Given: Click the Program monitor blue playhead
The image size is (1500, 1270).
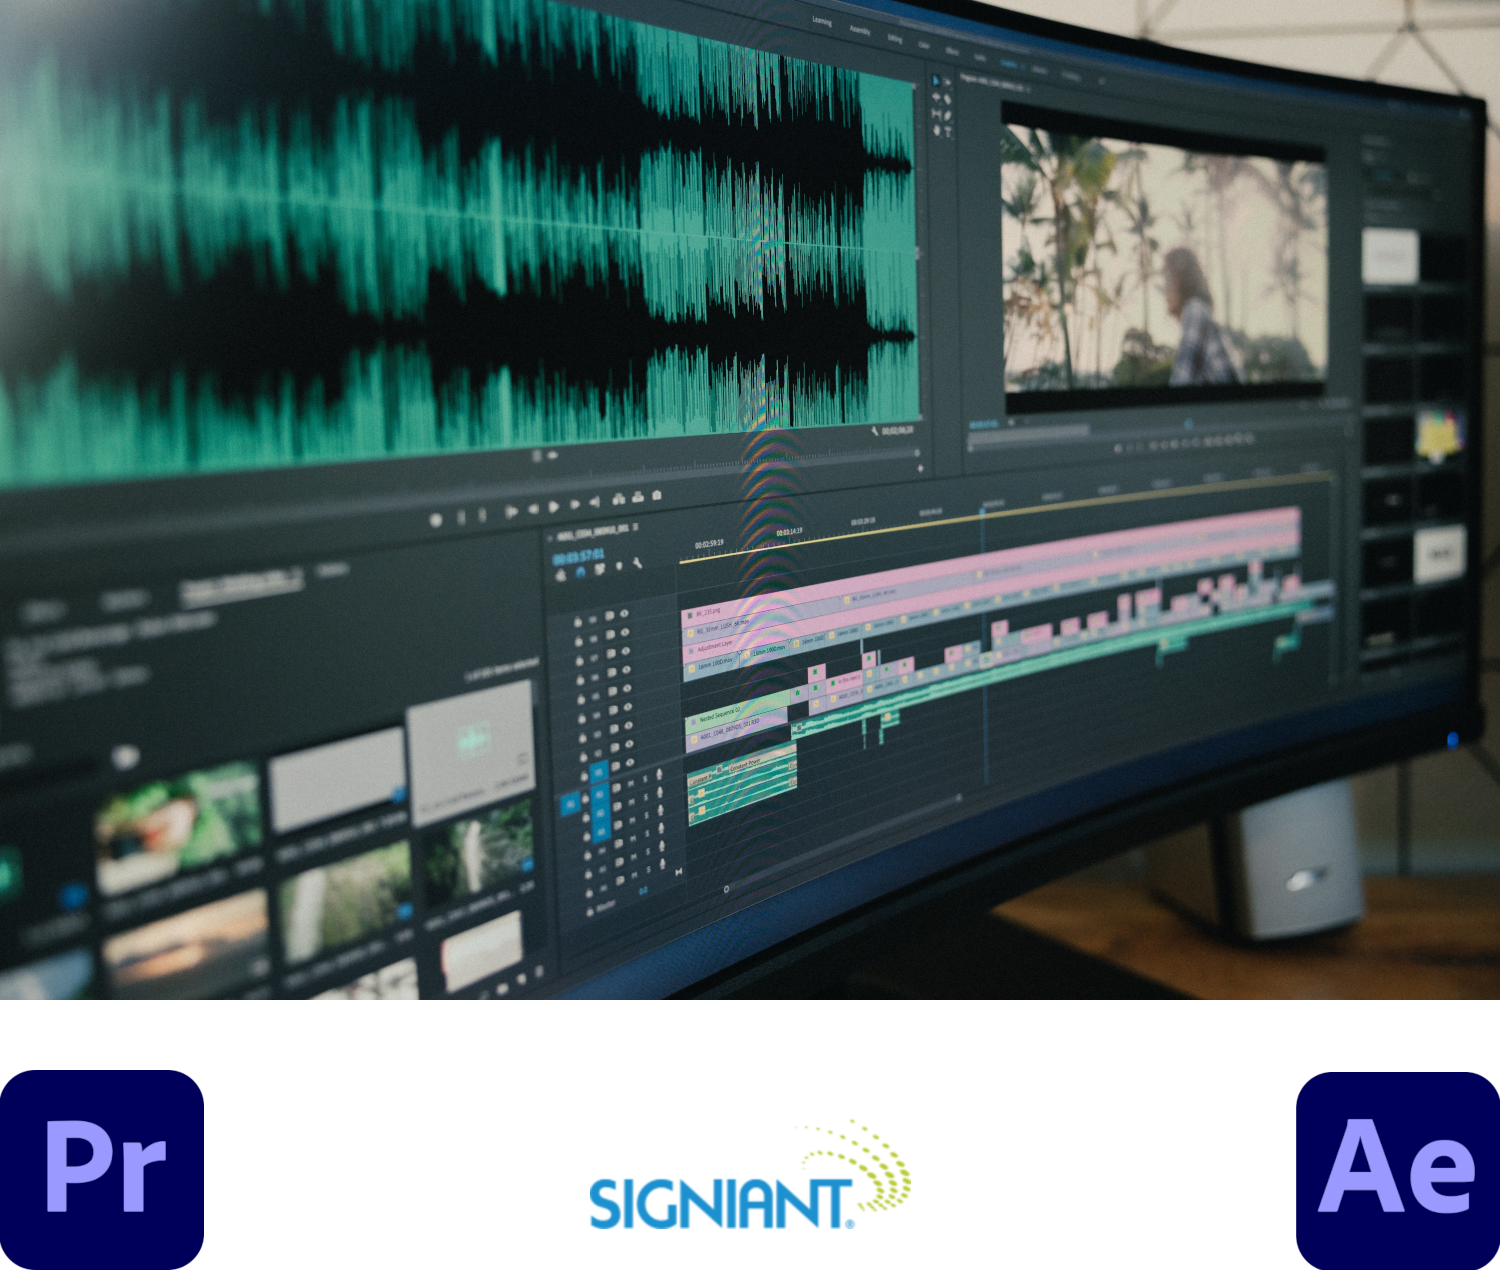Looking at the screenshot, I should click(1188, 423).
